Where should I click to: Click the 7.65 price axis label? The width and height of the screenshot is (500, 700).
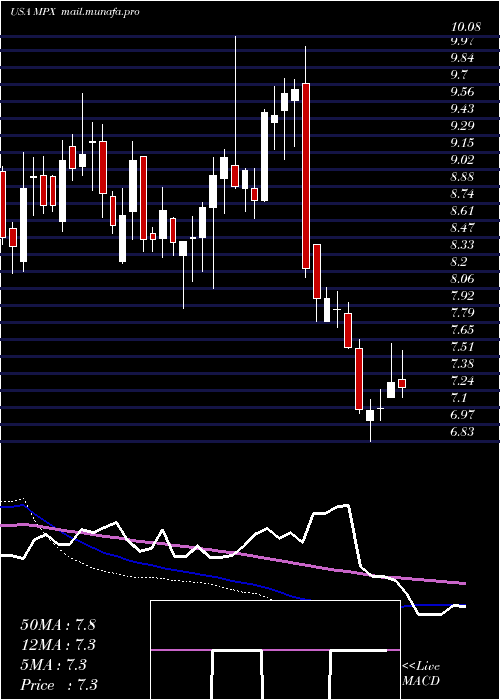(462, 330)
